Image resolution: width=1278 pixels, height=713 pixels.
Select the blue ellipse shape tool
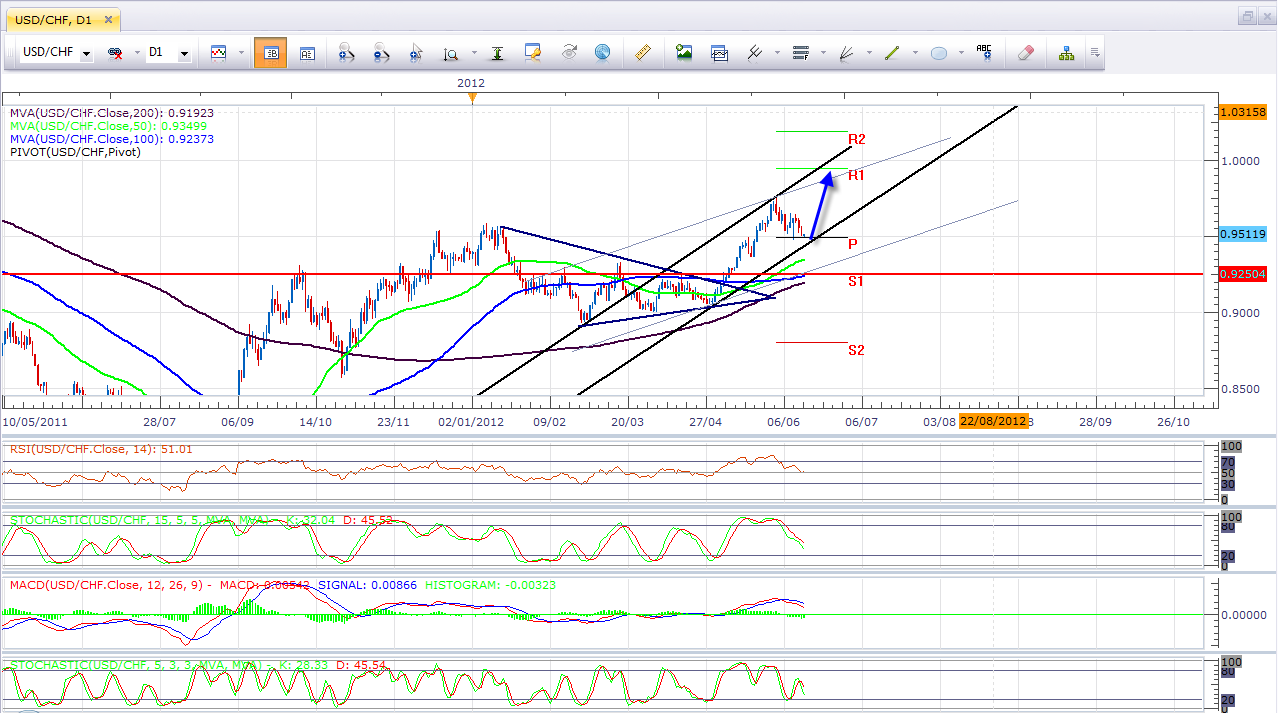(x=938, y=53)
